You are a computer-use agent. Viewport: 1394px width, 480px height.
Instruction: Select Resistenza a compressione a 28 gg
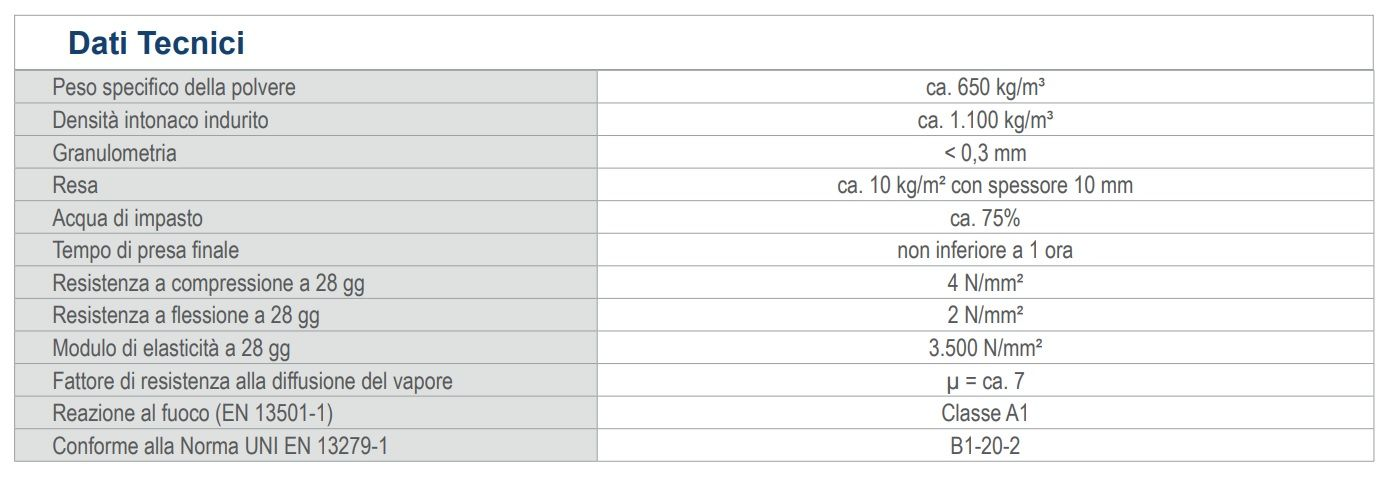(x=208, y=283)
